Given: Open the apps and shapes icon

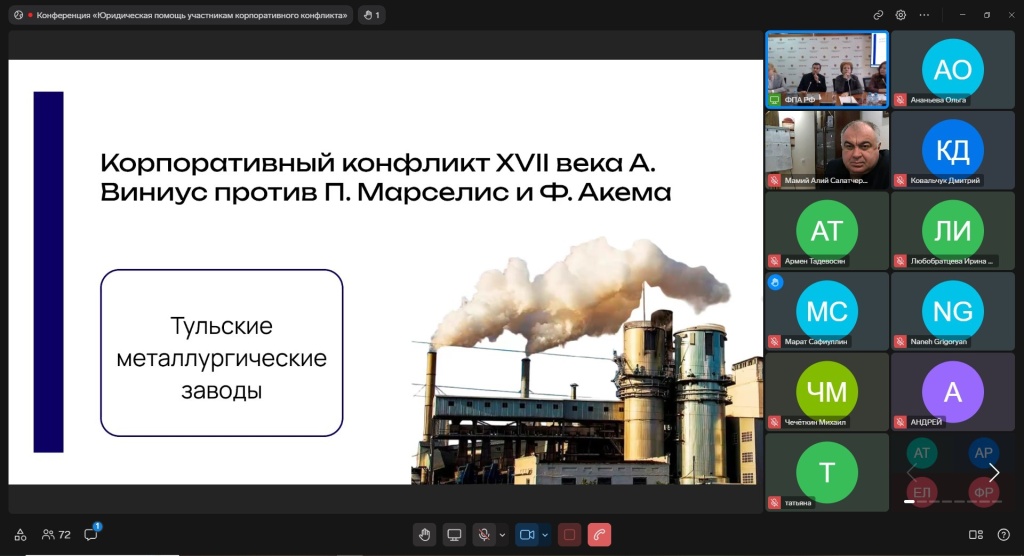Looking at the screenshot, I should pos(20,535).
